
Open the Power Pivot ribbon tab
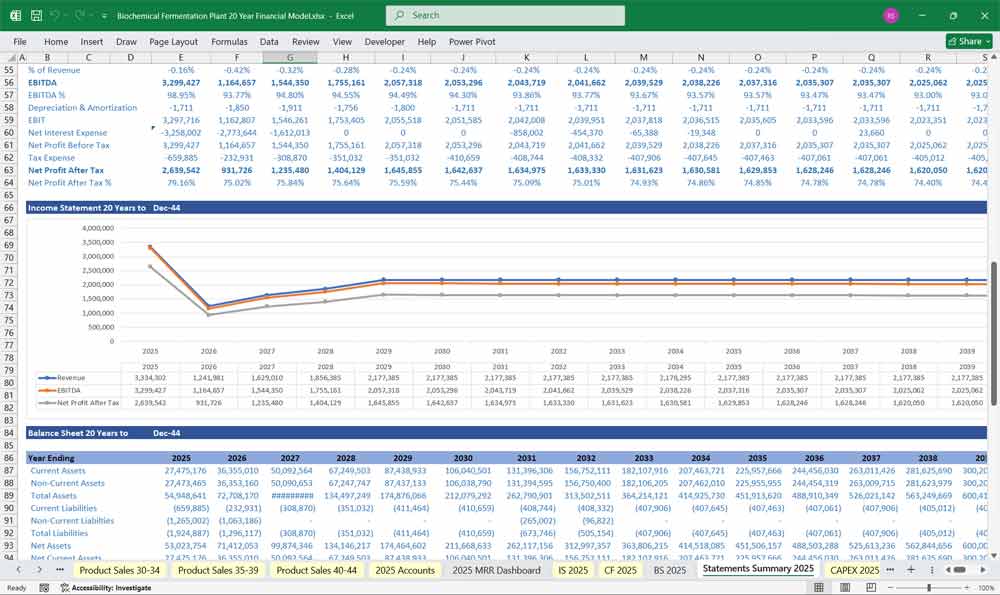(x=473, y=42)
